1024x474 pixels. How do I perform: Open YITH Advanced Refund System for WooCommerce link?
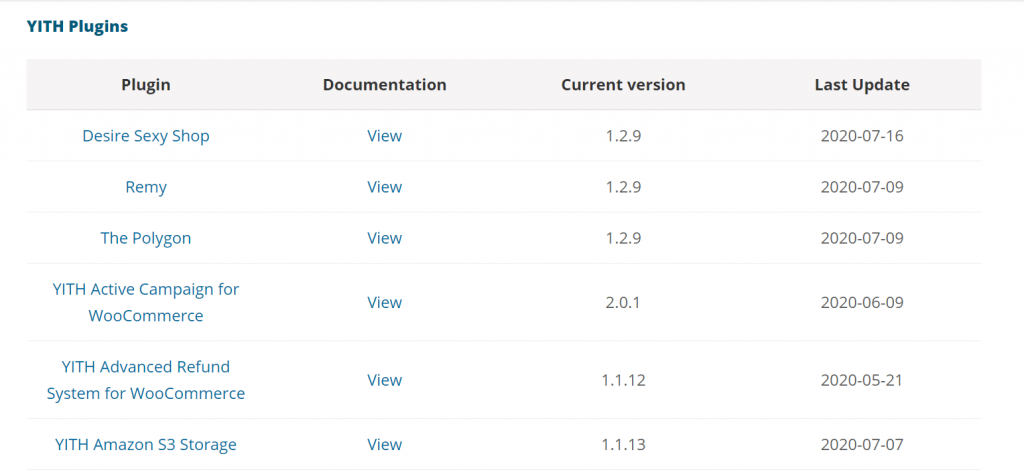146,380
